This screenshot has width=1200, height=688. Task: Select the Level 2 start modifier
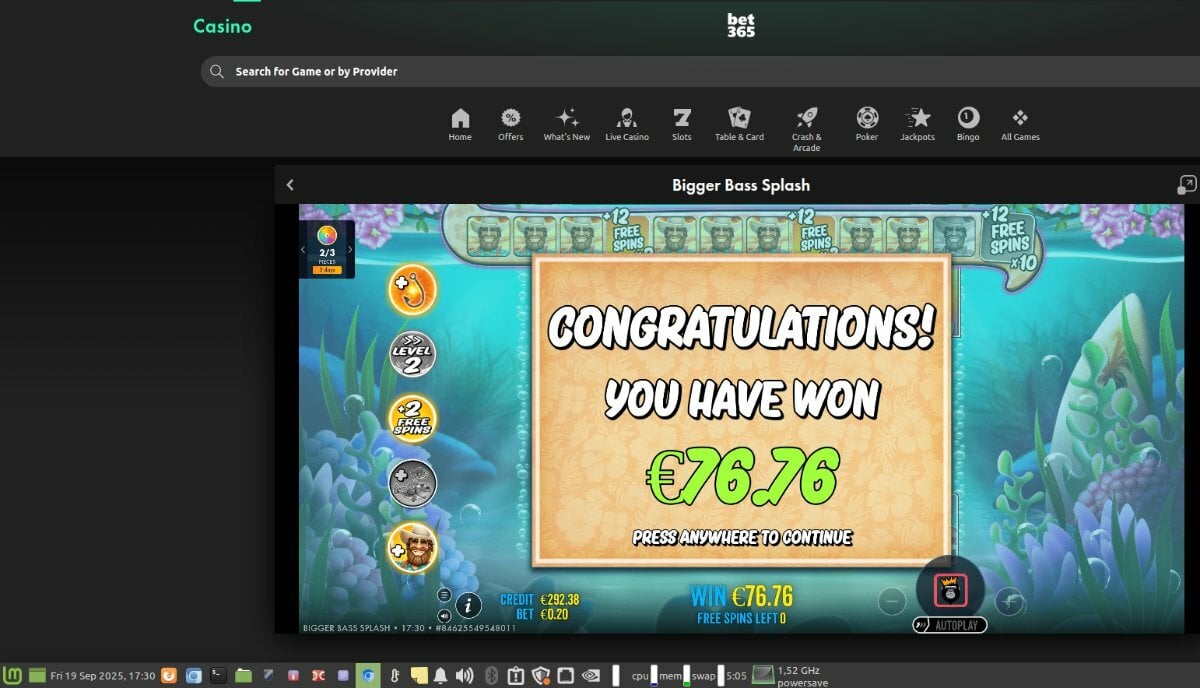point(412,354)
